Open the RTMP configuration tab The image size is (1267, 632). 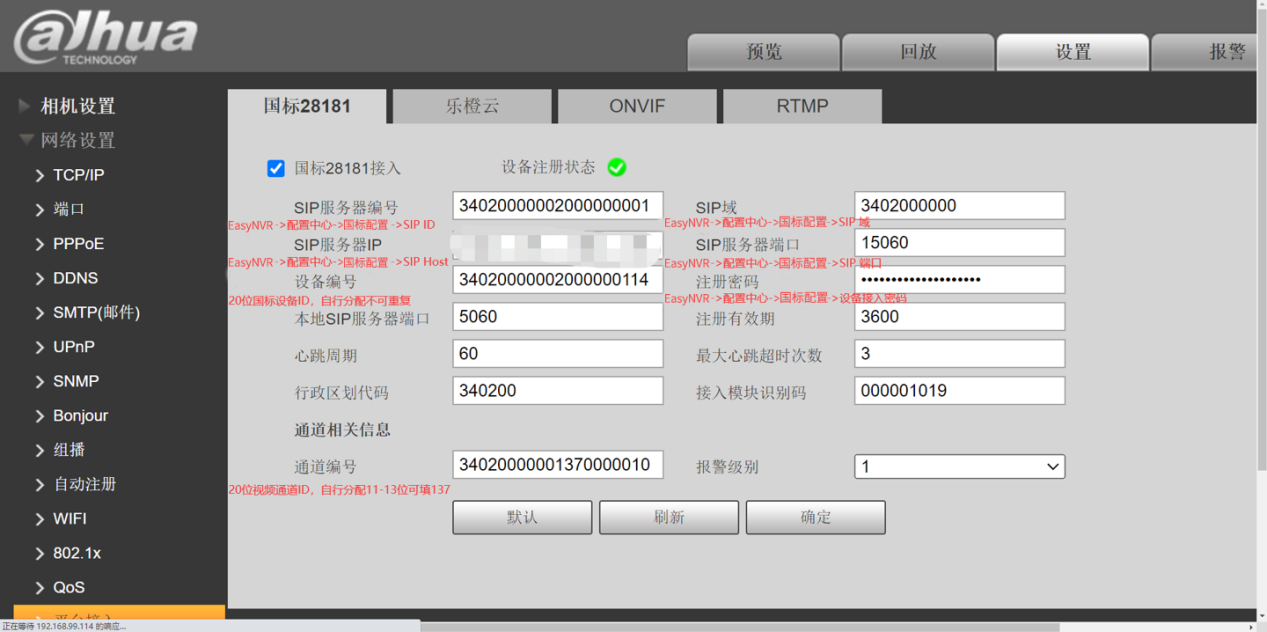[802, 106]
